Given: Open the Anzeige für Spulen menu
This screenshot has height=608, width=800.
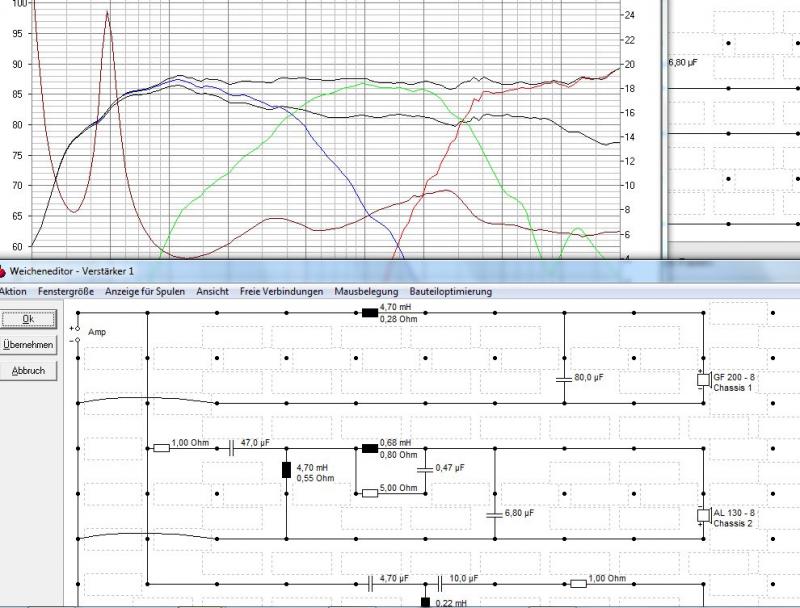Looking at the screenshot, I should [145, 292].
